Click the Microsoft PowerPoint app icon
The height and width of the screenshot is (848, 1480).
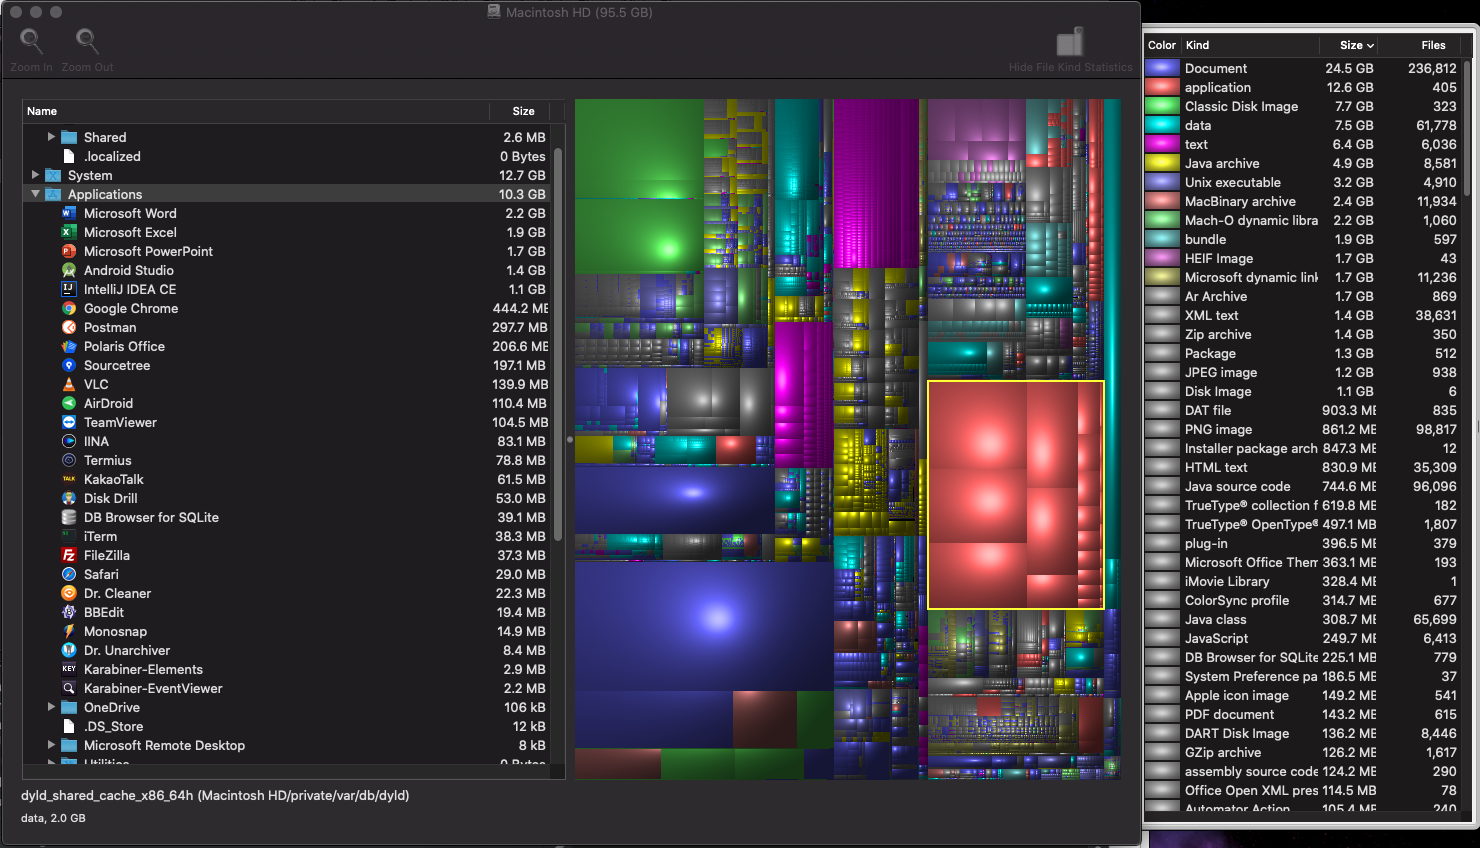click(x=69, y=251)
